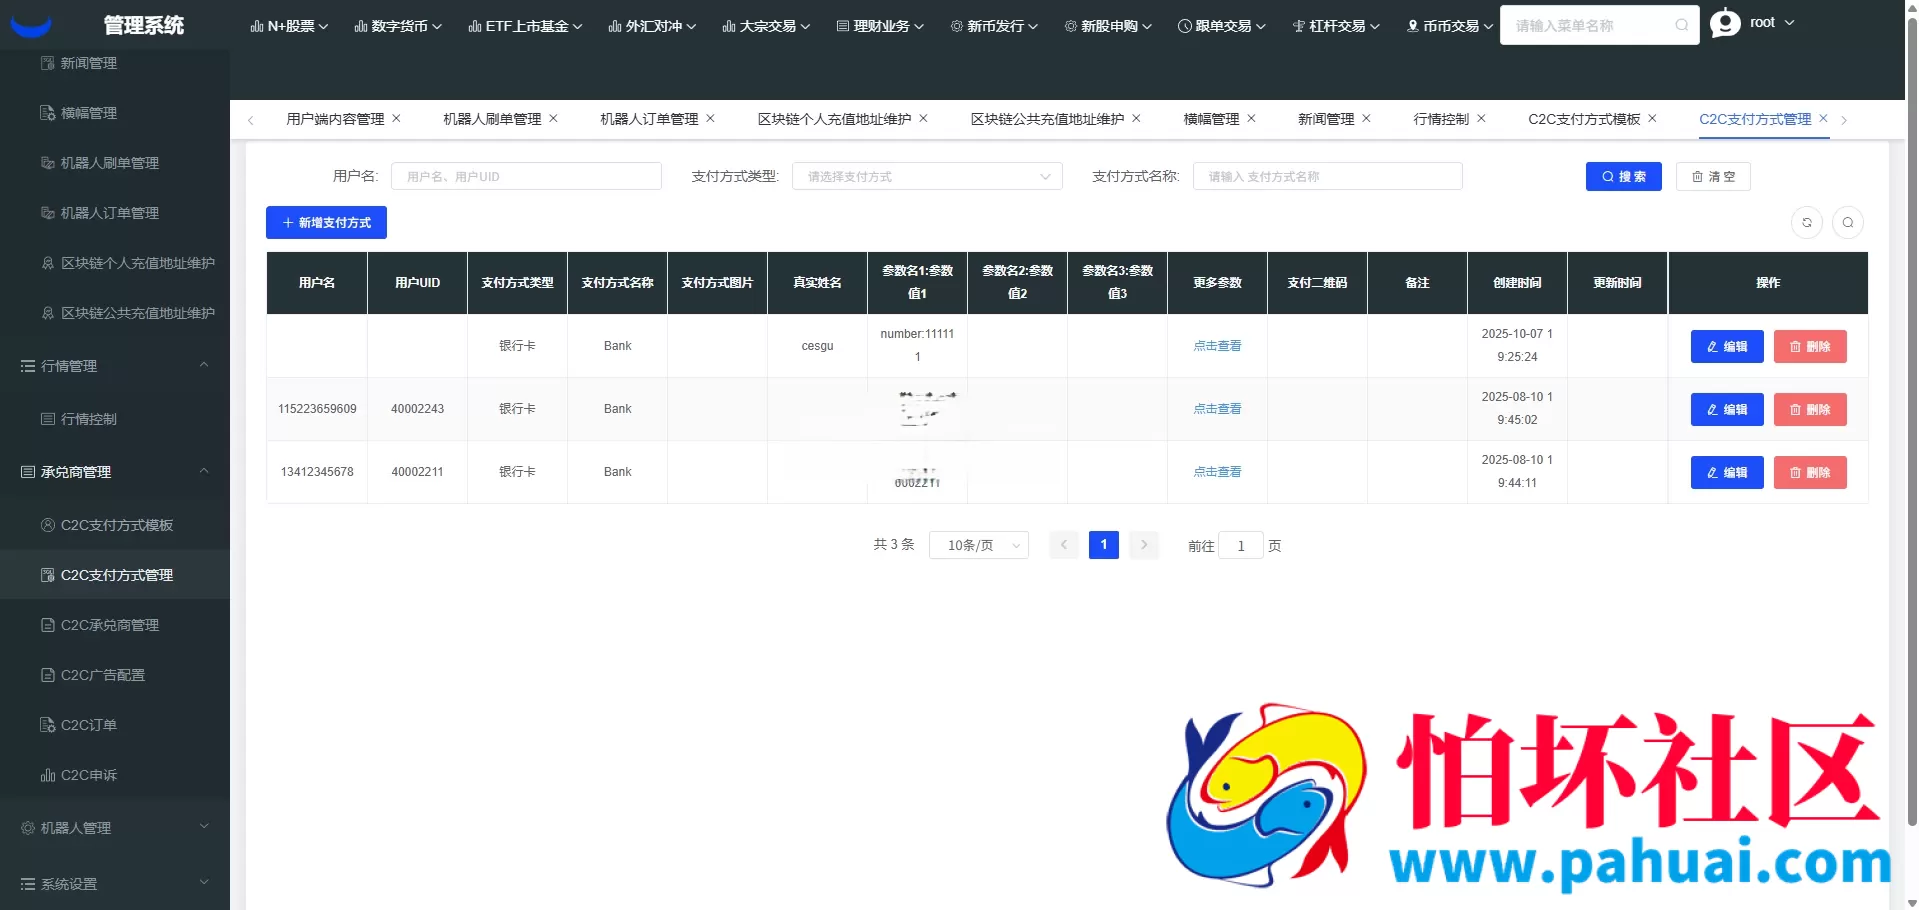The height and width of the screenshot is (910, 1919).
Task: Open 跟单交易 top menu
Action: coord(1222,26)
